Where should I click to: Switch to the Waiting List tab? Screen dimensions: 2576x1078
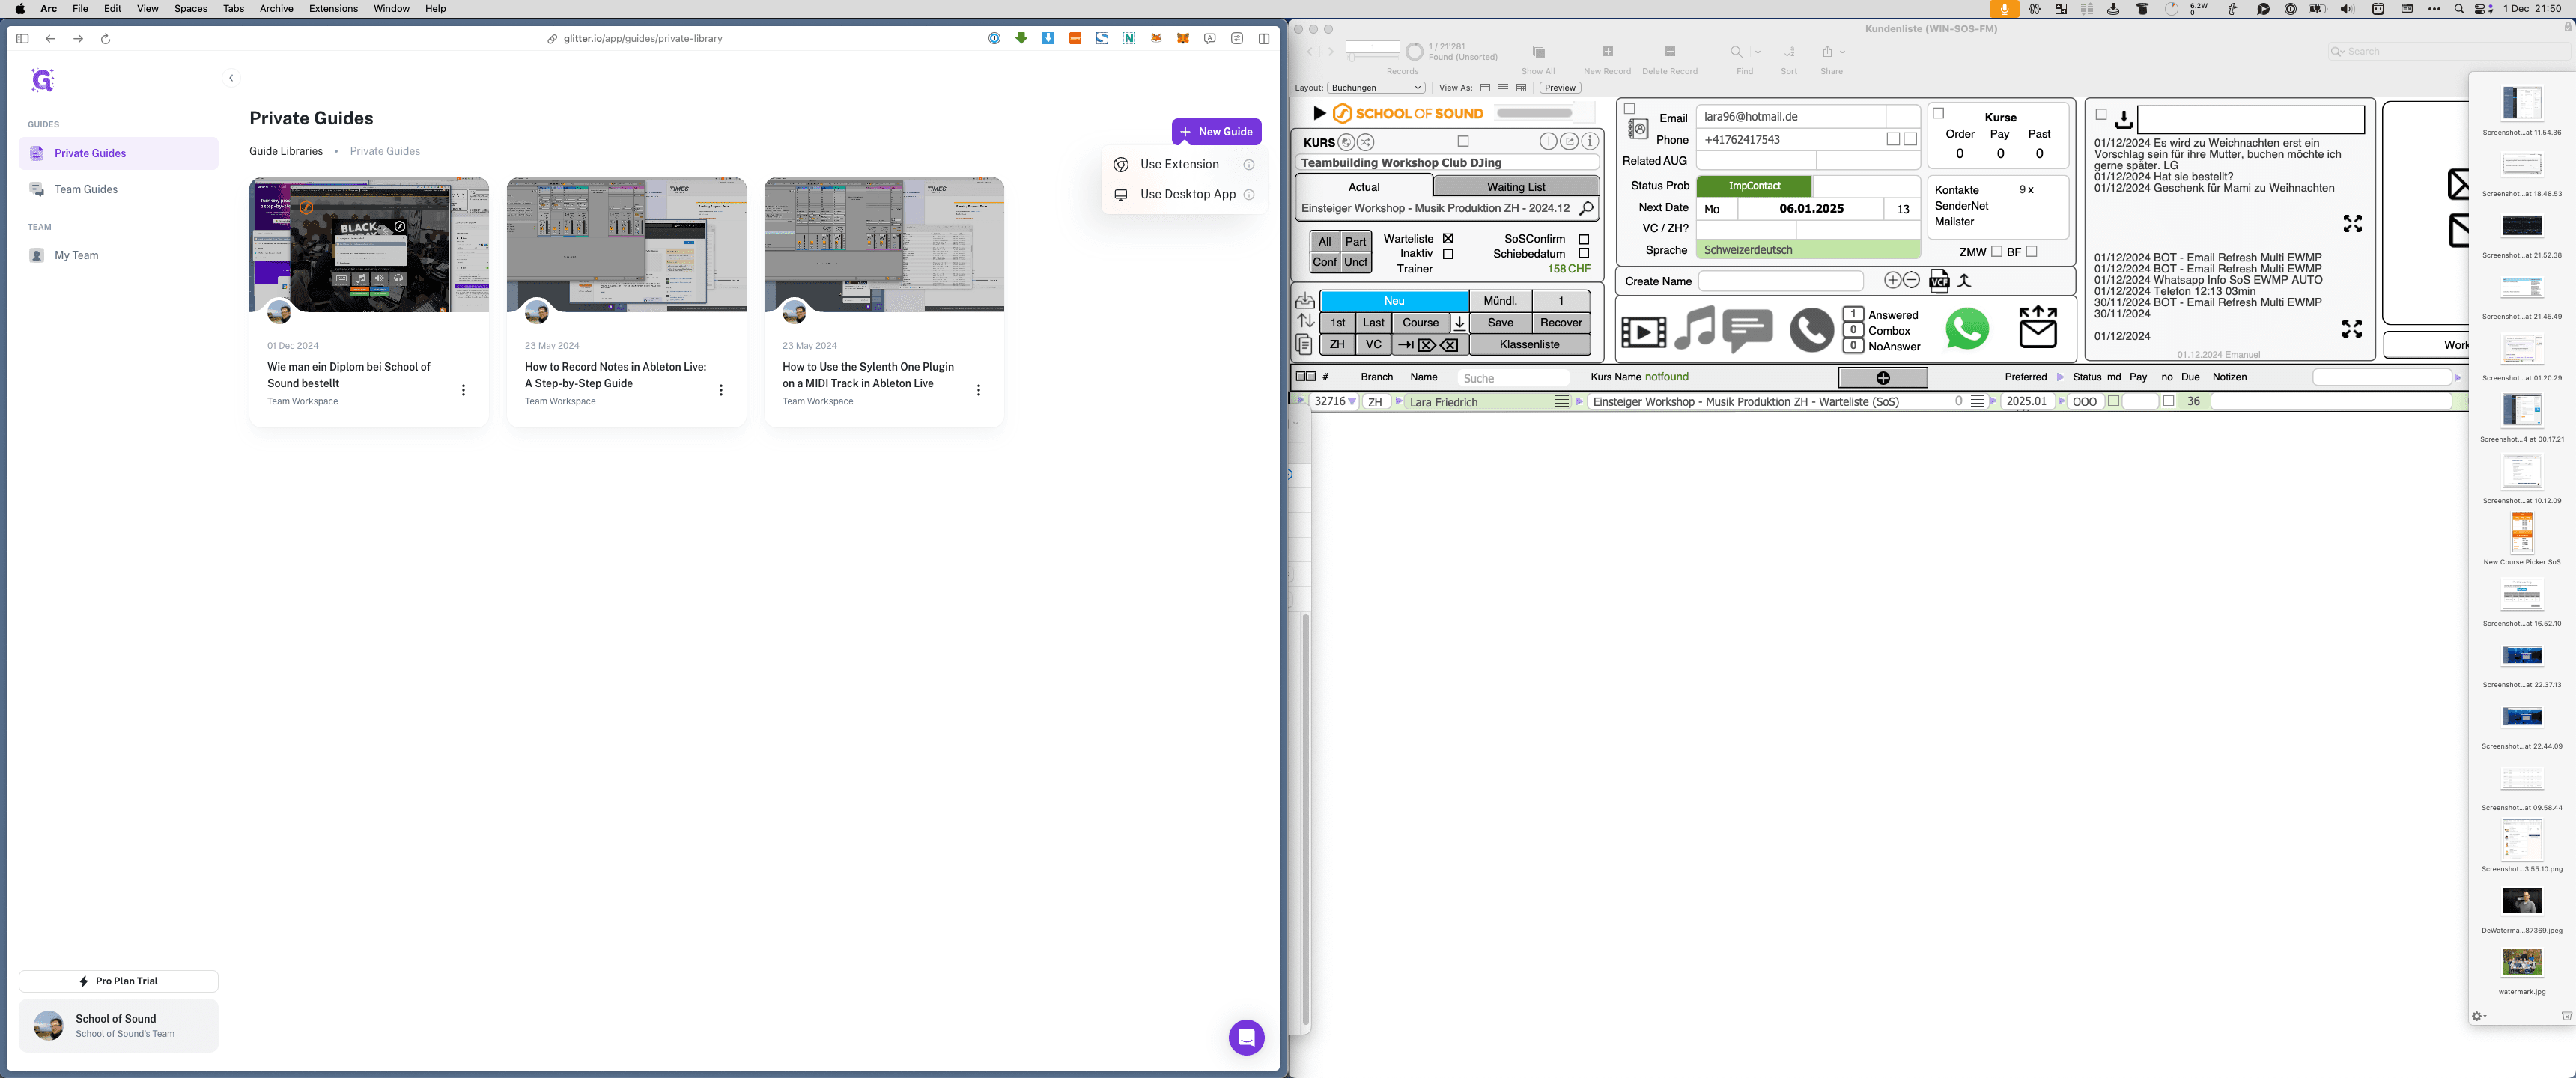tap(1515, 187)
